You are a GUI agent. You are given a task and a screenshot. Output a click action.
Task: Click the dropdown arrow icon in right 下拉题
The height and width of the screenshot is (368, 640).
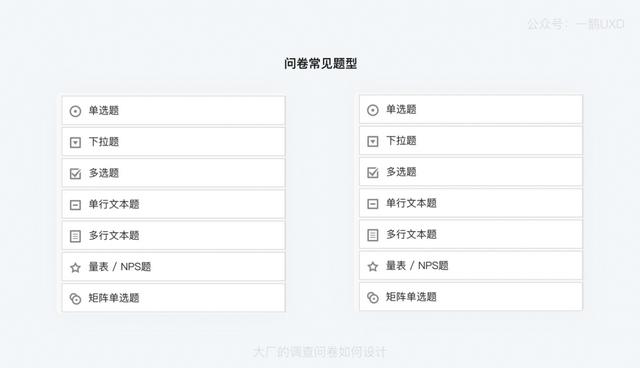[373, 141]
